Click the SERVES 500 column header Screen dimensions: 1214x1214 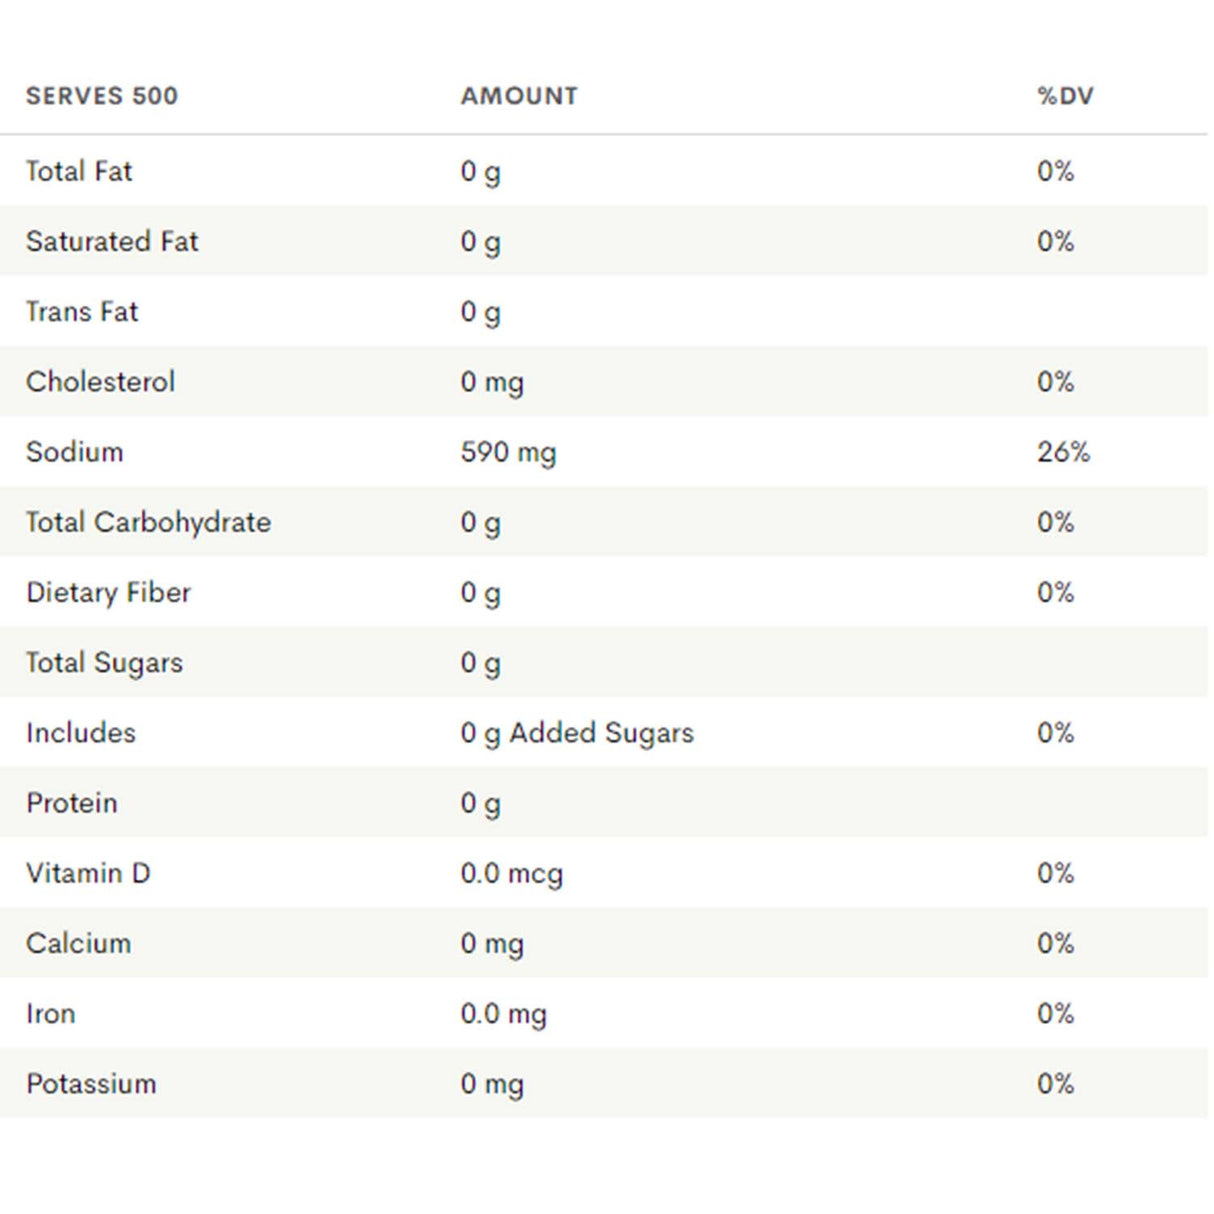102,96
